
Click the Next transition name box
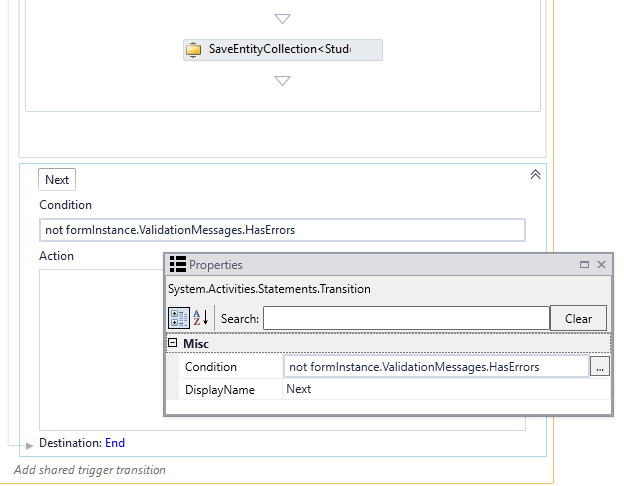tap(57, 180)
